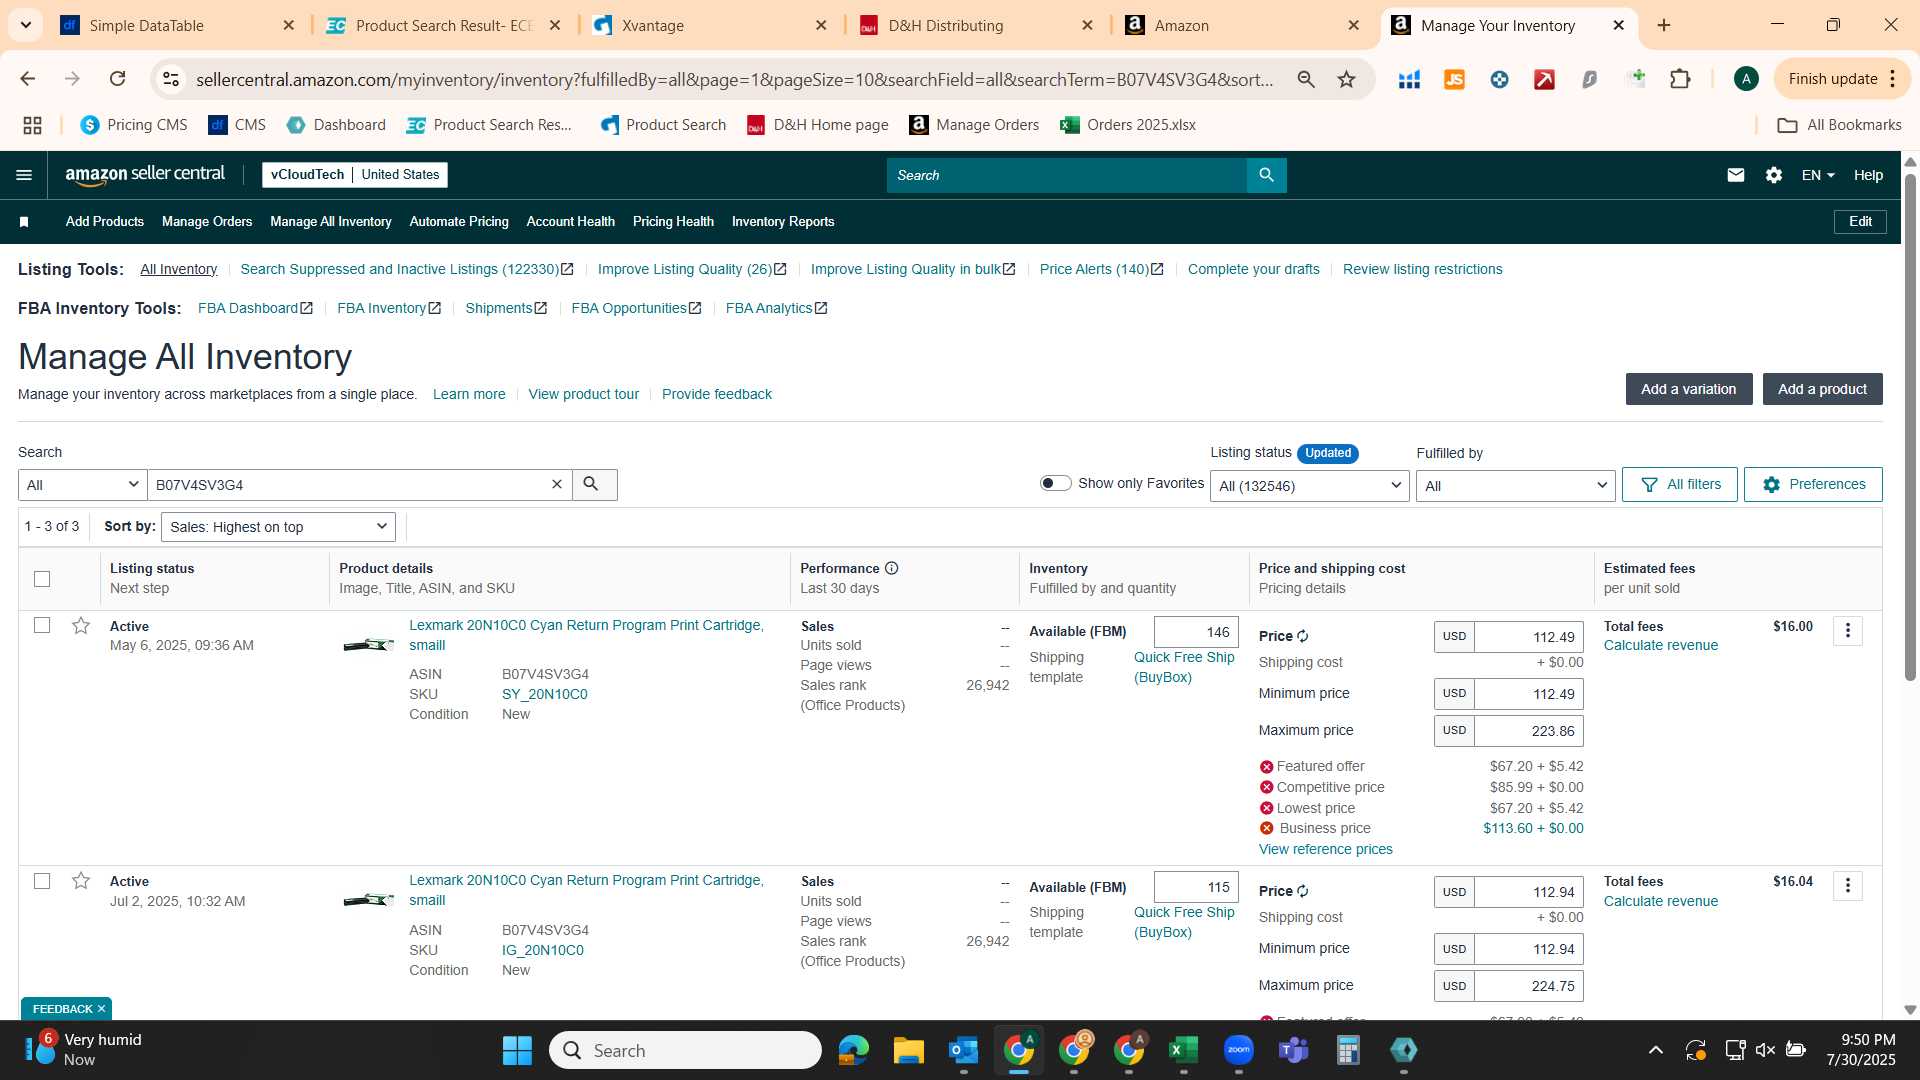Click the mail messages envelope icon
The width and height of the screenshot is (1920, 1080).
click(x=1736, y=175)
